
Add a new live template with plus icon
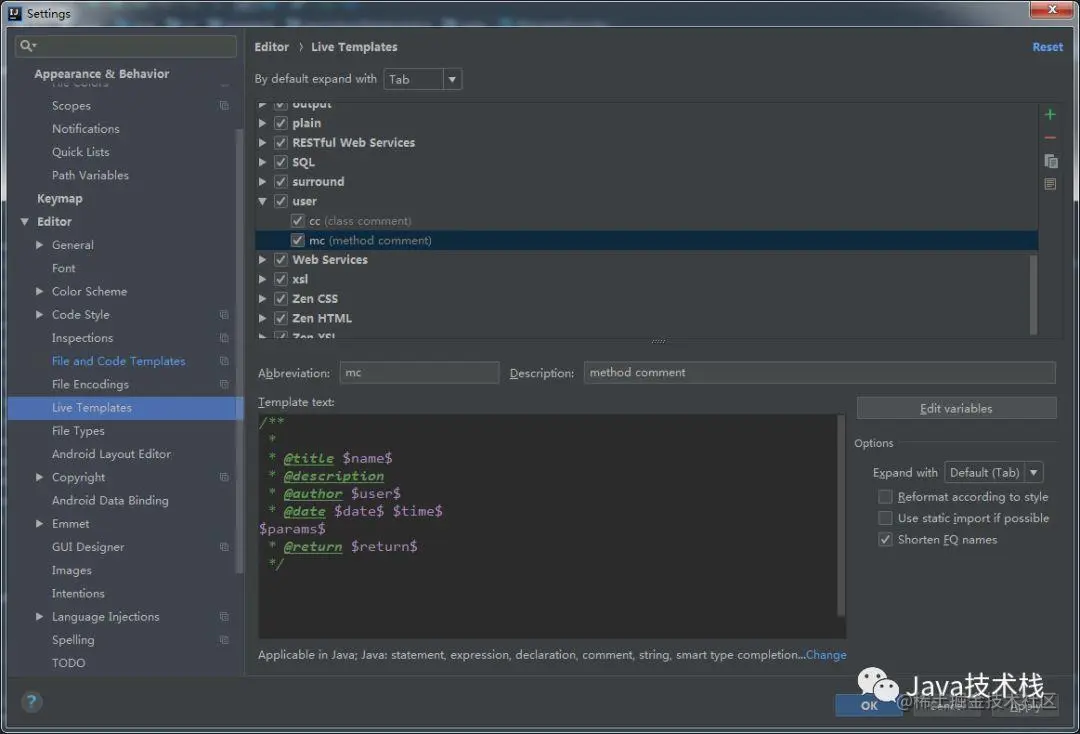[1050, 114]
